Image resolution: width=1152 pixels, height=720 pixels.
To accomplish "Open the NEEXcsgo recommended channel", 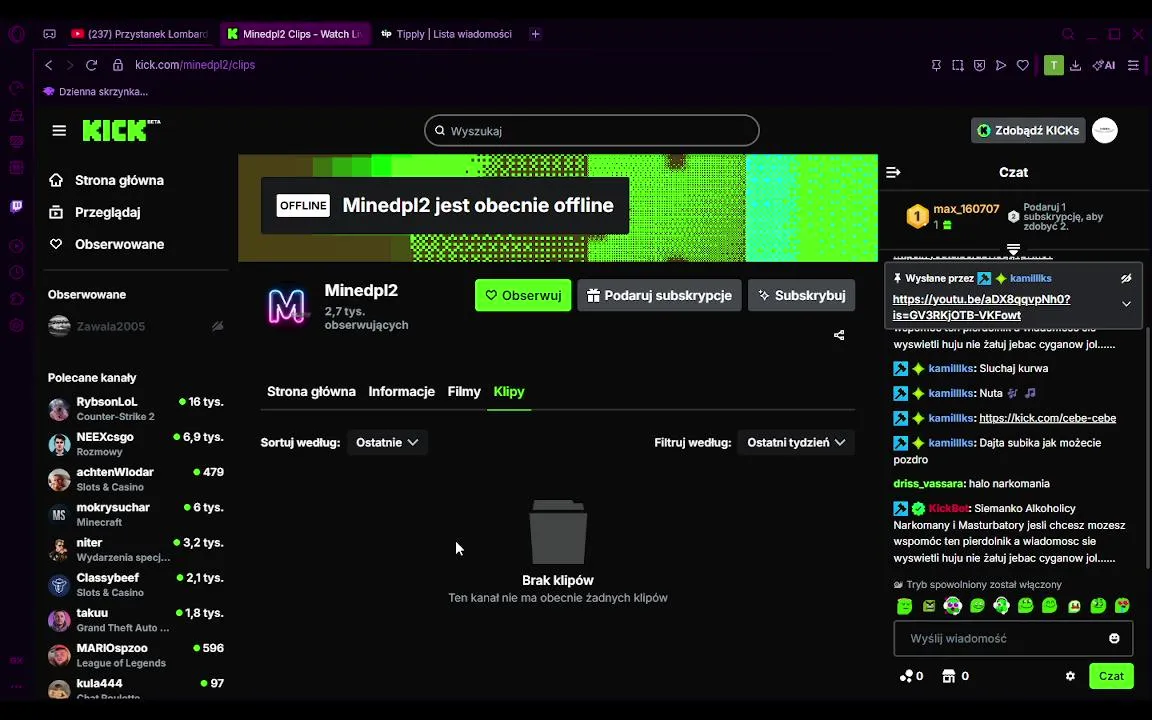I will (135, 444).
